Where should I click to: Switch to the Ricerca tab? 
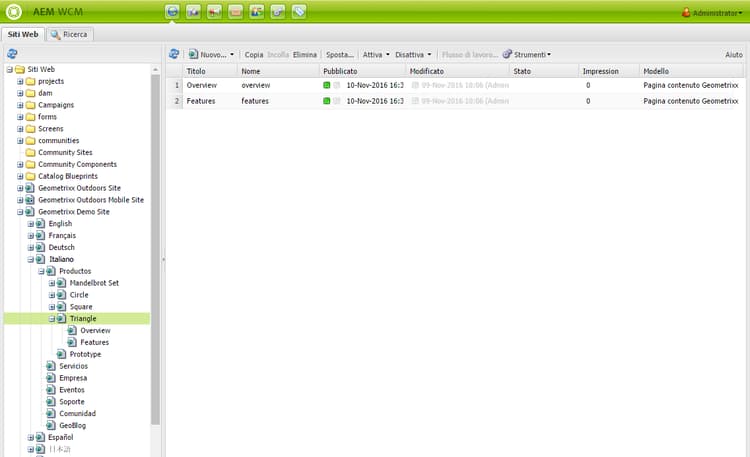click(70, 34)
